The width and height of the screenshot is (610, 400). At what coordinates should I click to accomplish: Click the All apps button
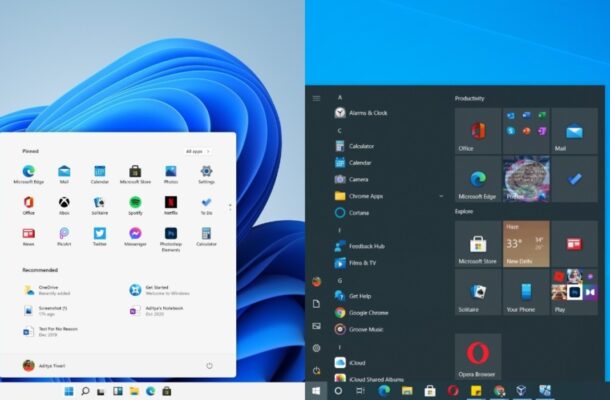point(198,151)
